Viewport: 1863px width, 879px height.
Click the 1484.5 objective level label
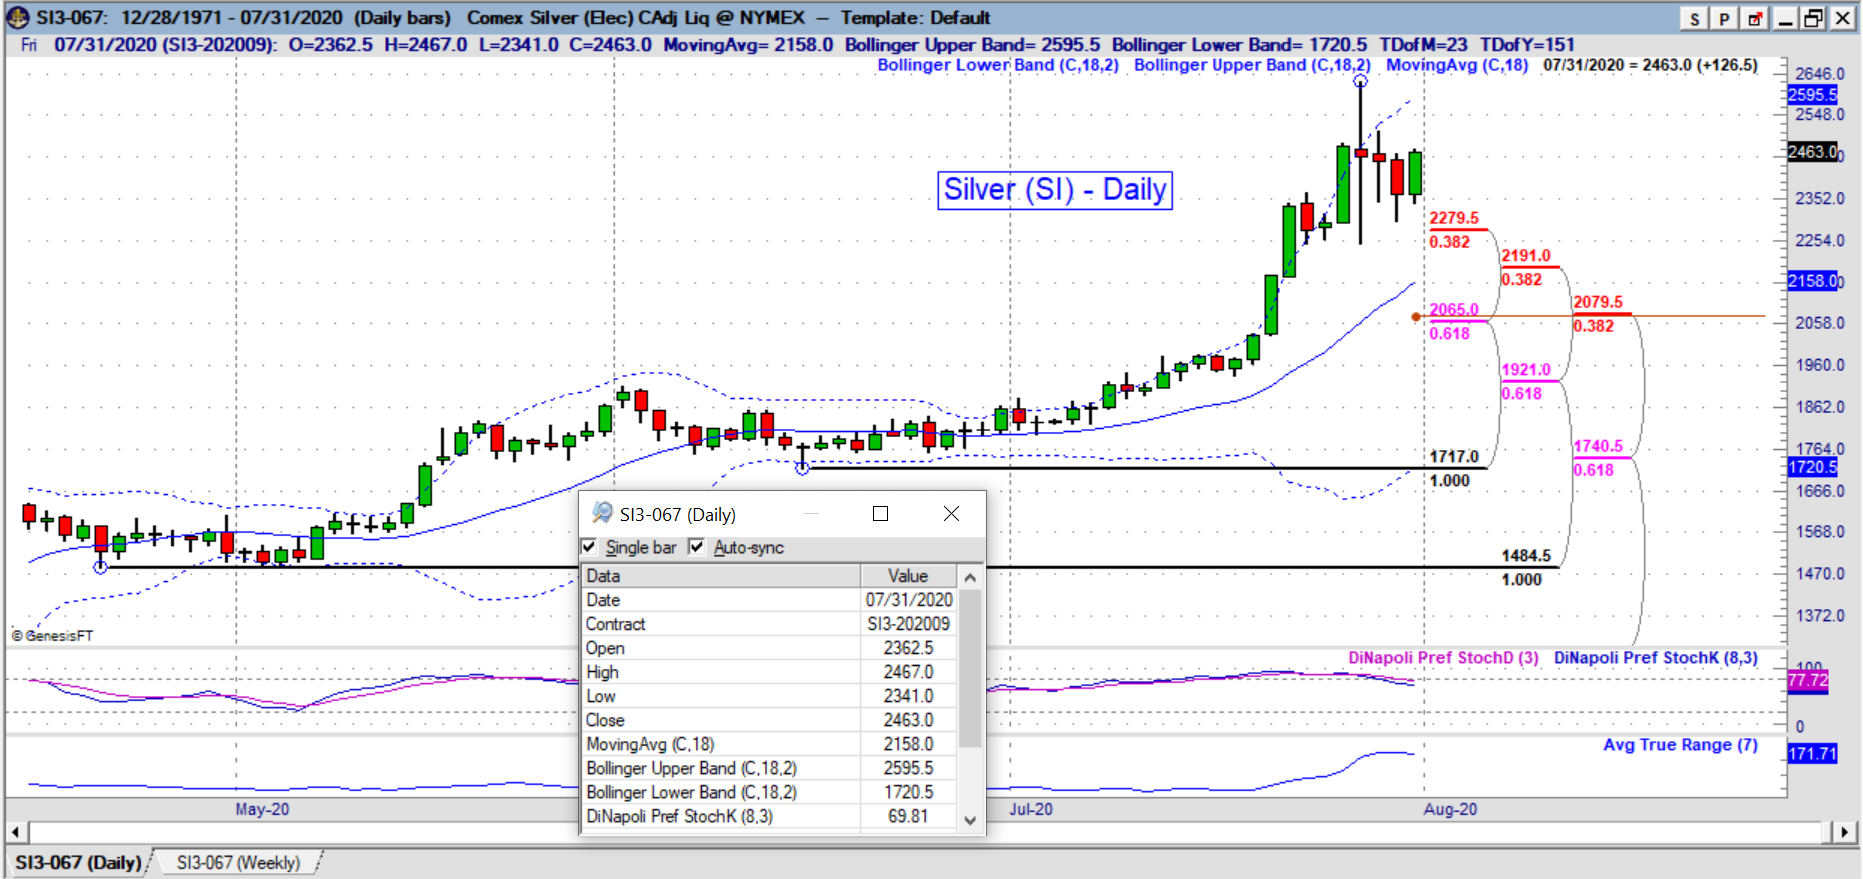point(1525,556)
